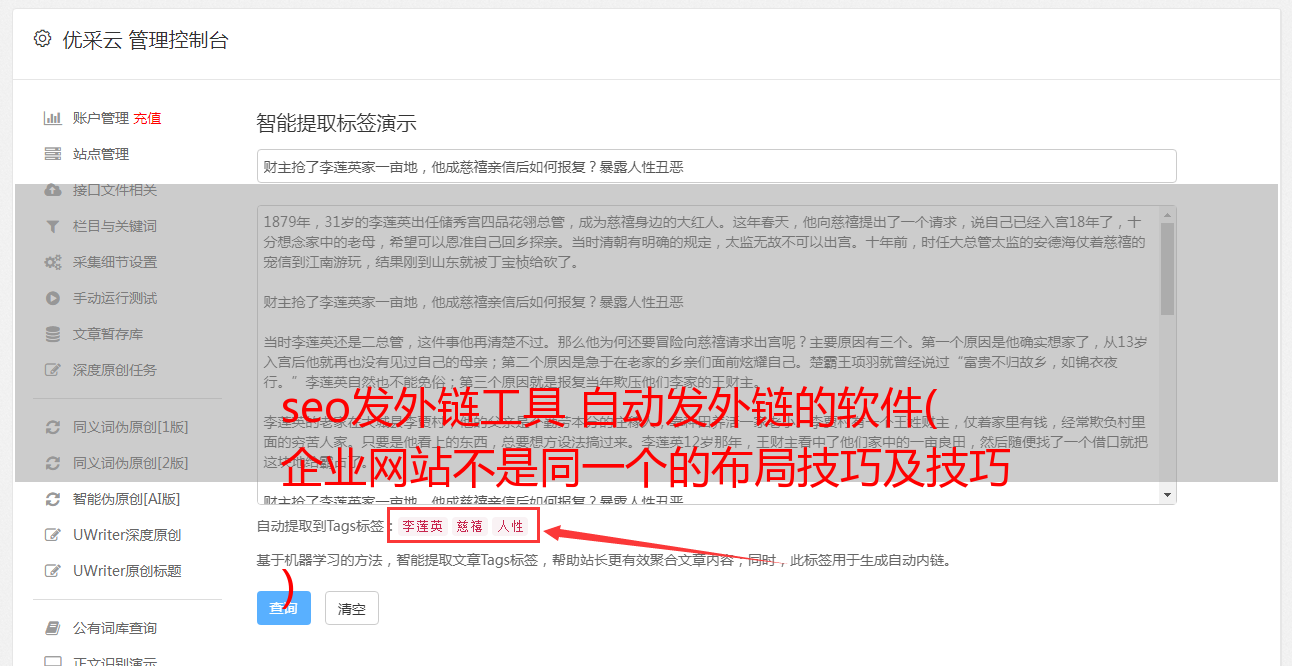Click the 李莲英 tag

point(422,526)
